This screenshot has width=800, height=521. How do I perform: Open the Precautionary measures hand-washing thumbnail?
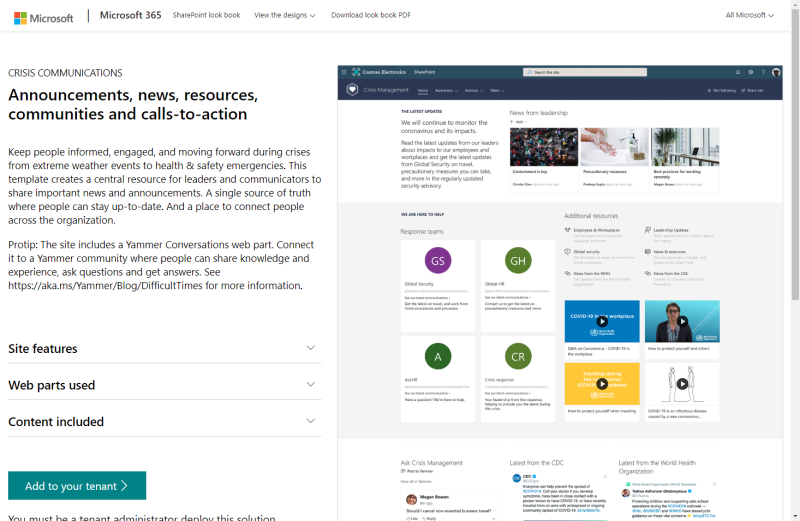pyautogui.click(x=614, y=147)
